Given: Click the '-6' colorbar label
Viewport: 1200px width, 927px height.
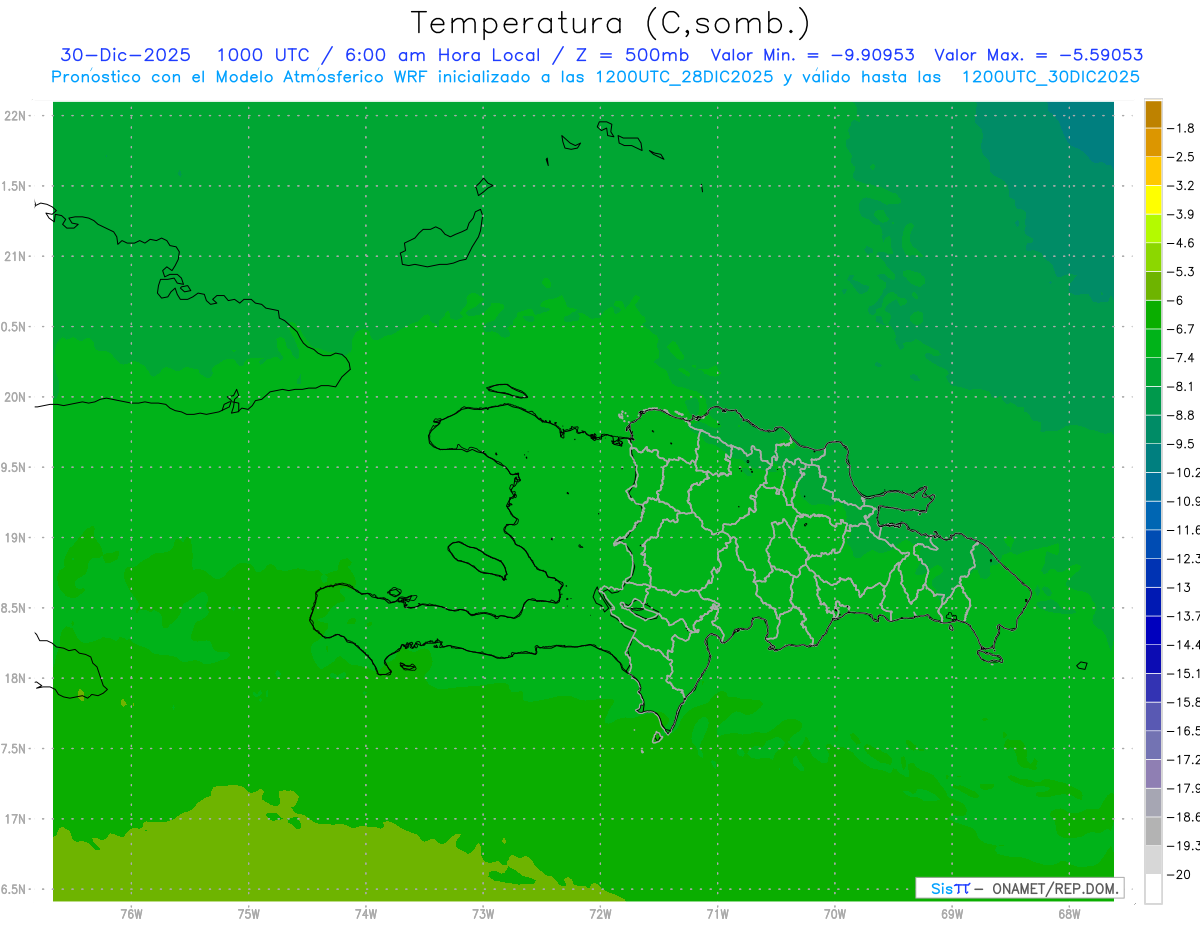Looking at the screenshot, I should click(1176, 300).
